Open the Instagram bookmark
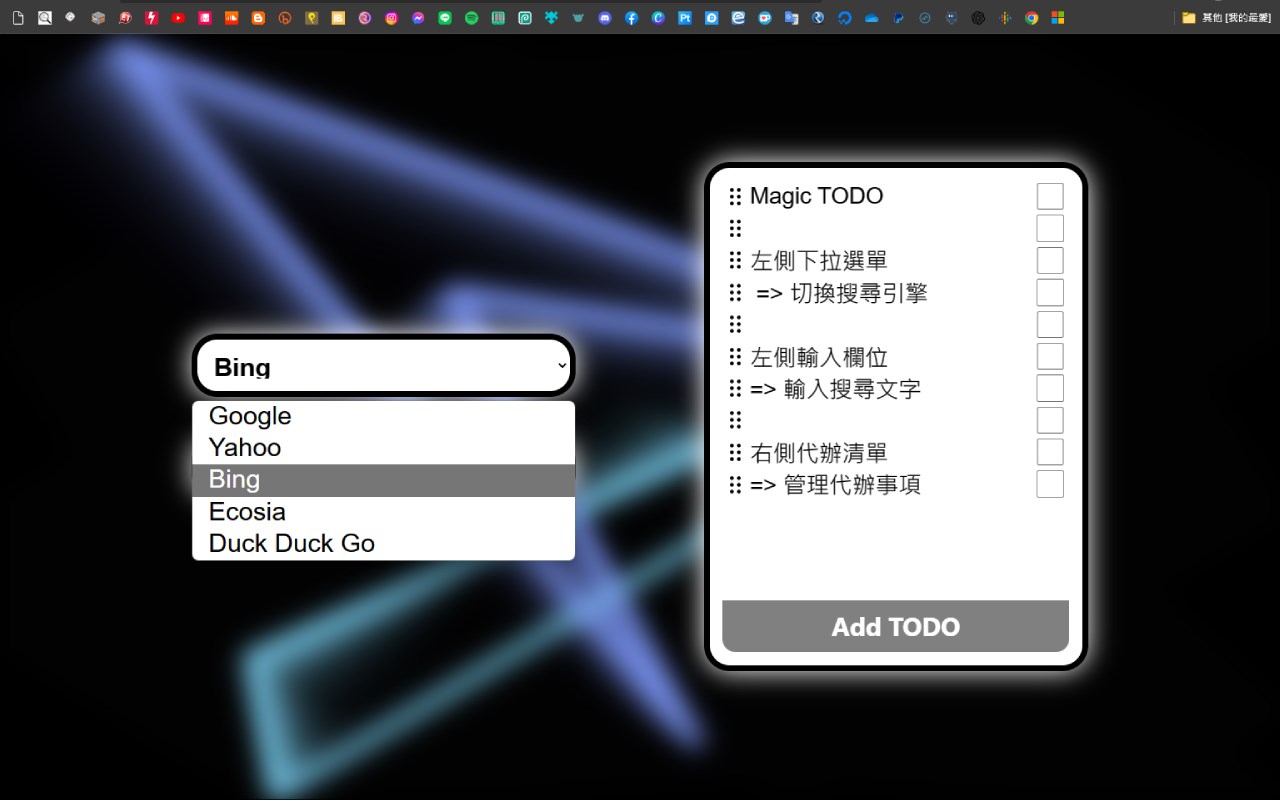This screenshot has height=800, width=1280. pos(391,18)
